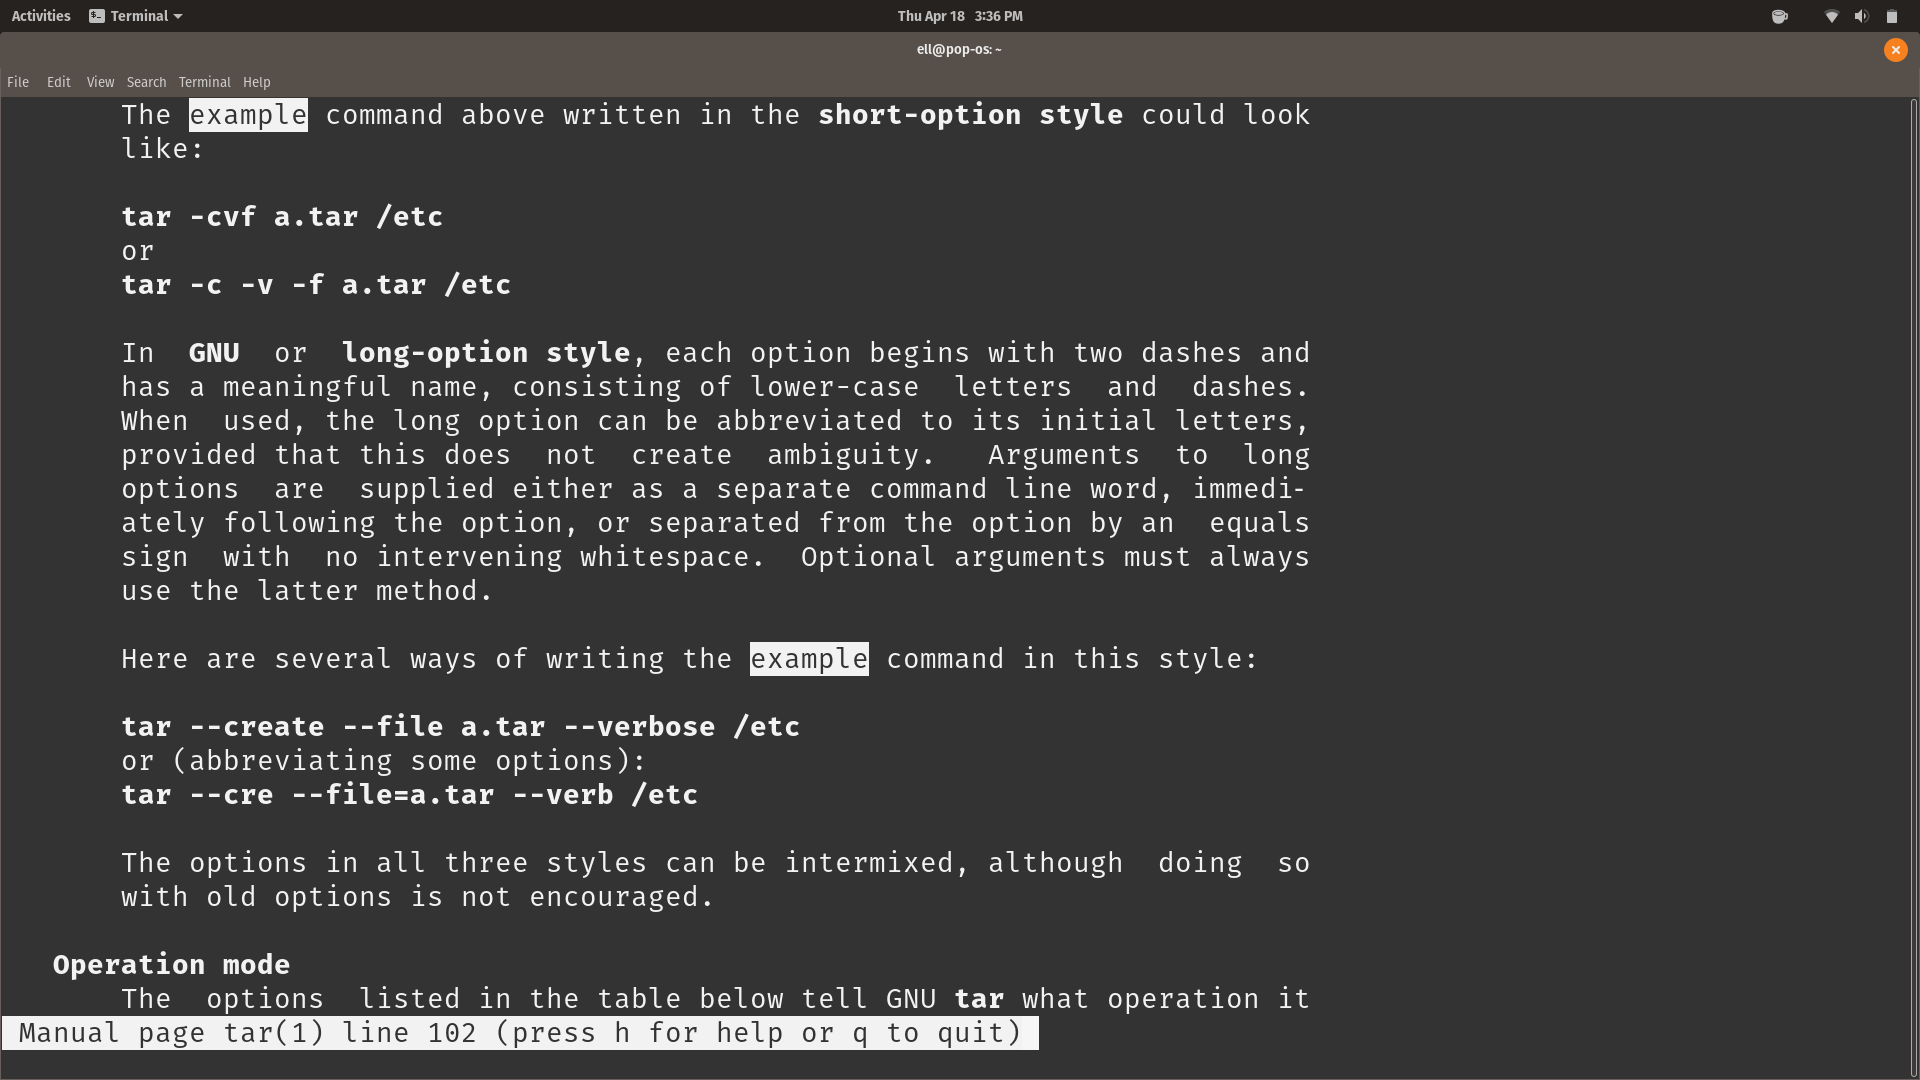Click the volume speaker icon

[1861, 16]
